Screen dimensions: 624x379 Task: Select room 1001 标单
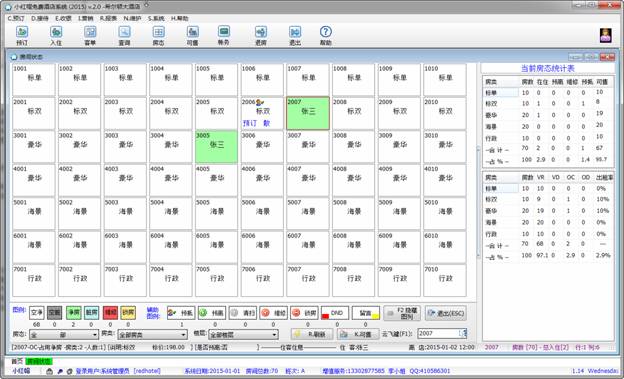[34, 80]
